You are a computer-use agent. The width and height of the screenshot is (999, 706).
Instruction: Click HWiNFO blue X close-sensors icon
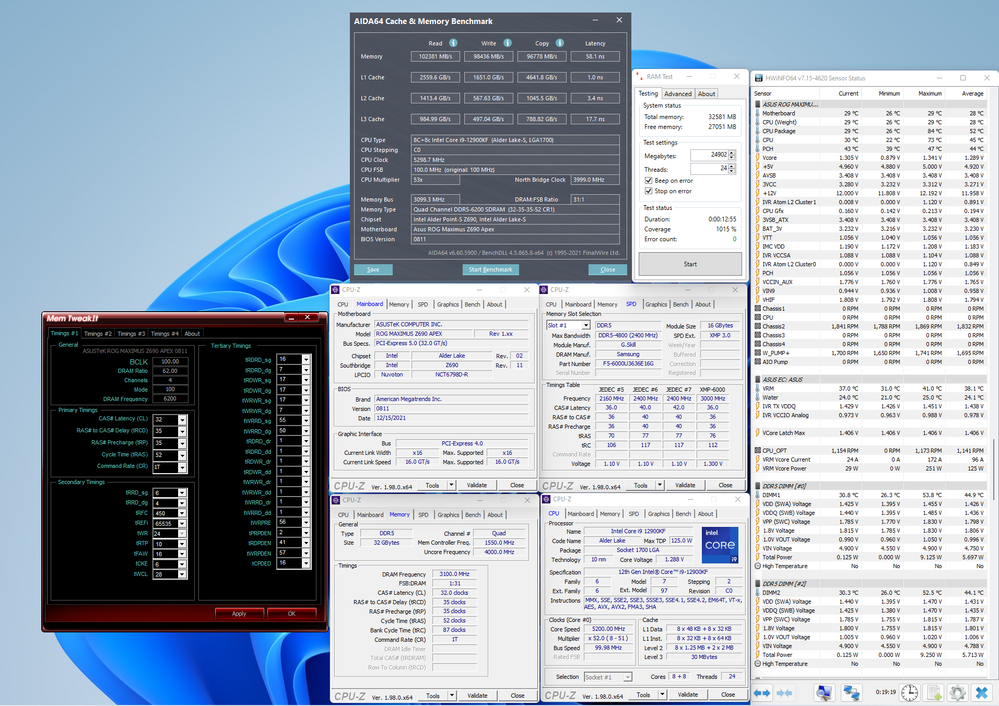click(982, 692)
